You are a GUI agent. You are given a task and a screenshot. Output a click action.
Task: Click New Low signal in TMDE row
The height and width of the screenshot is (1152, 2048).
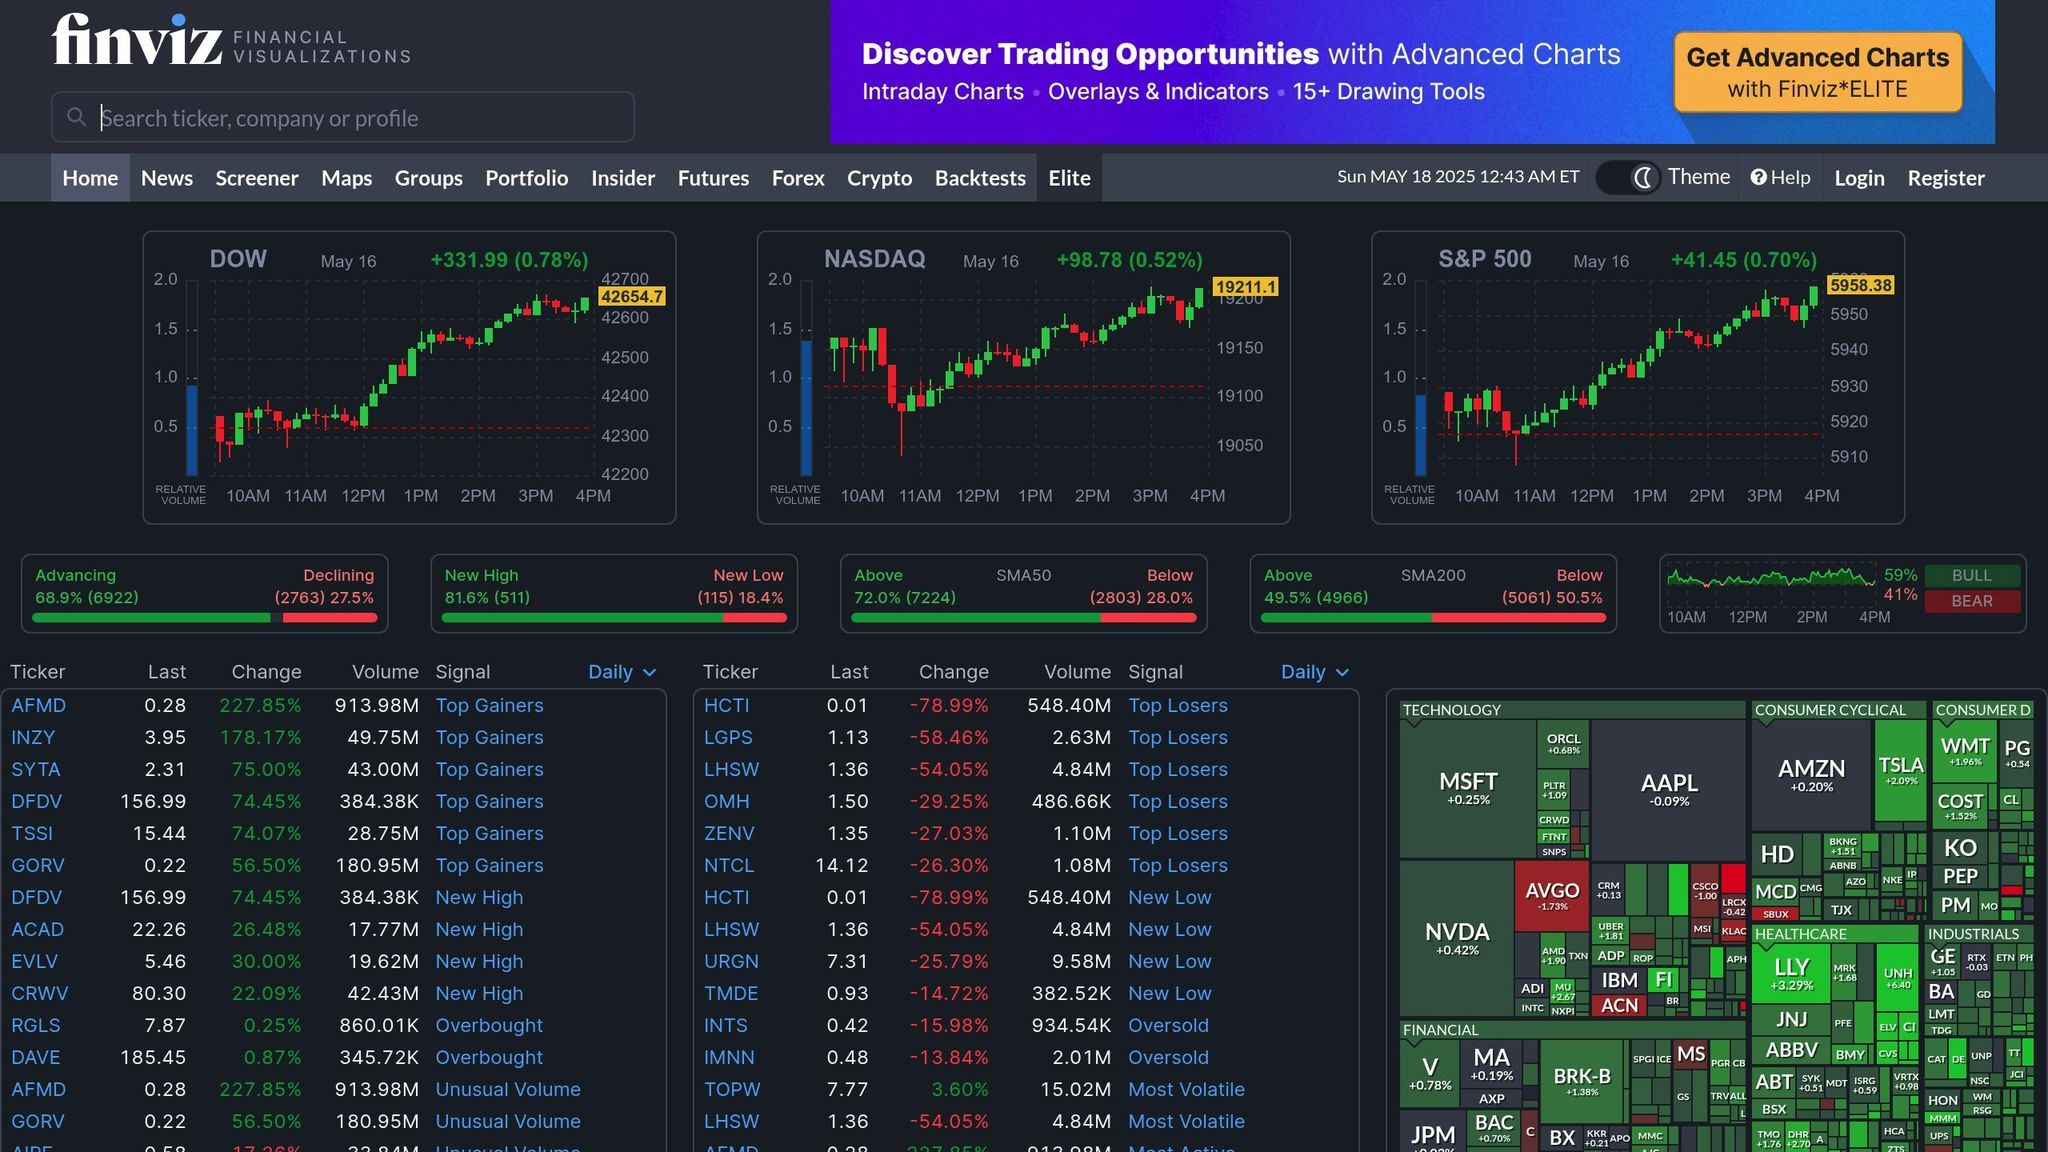tap(1170, 993)
